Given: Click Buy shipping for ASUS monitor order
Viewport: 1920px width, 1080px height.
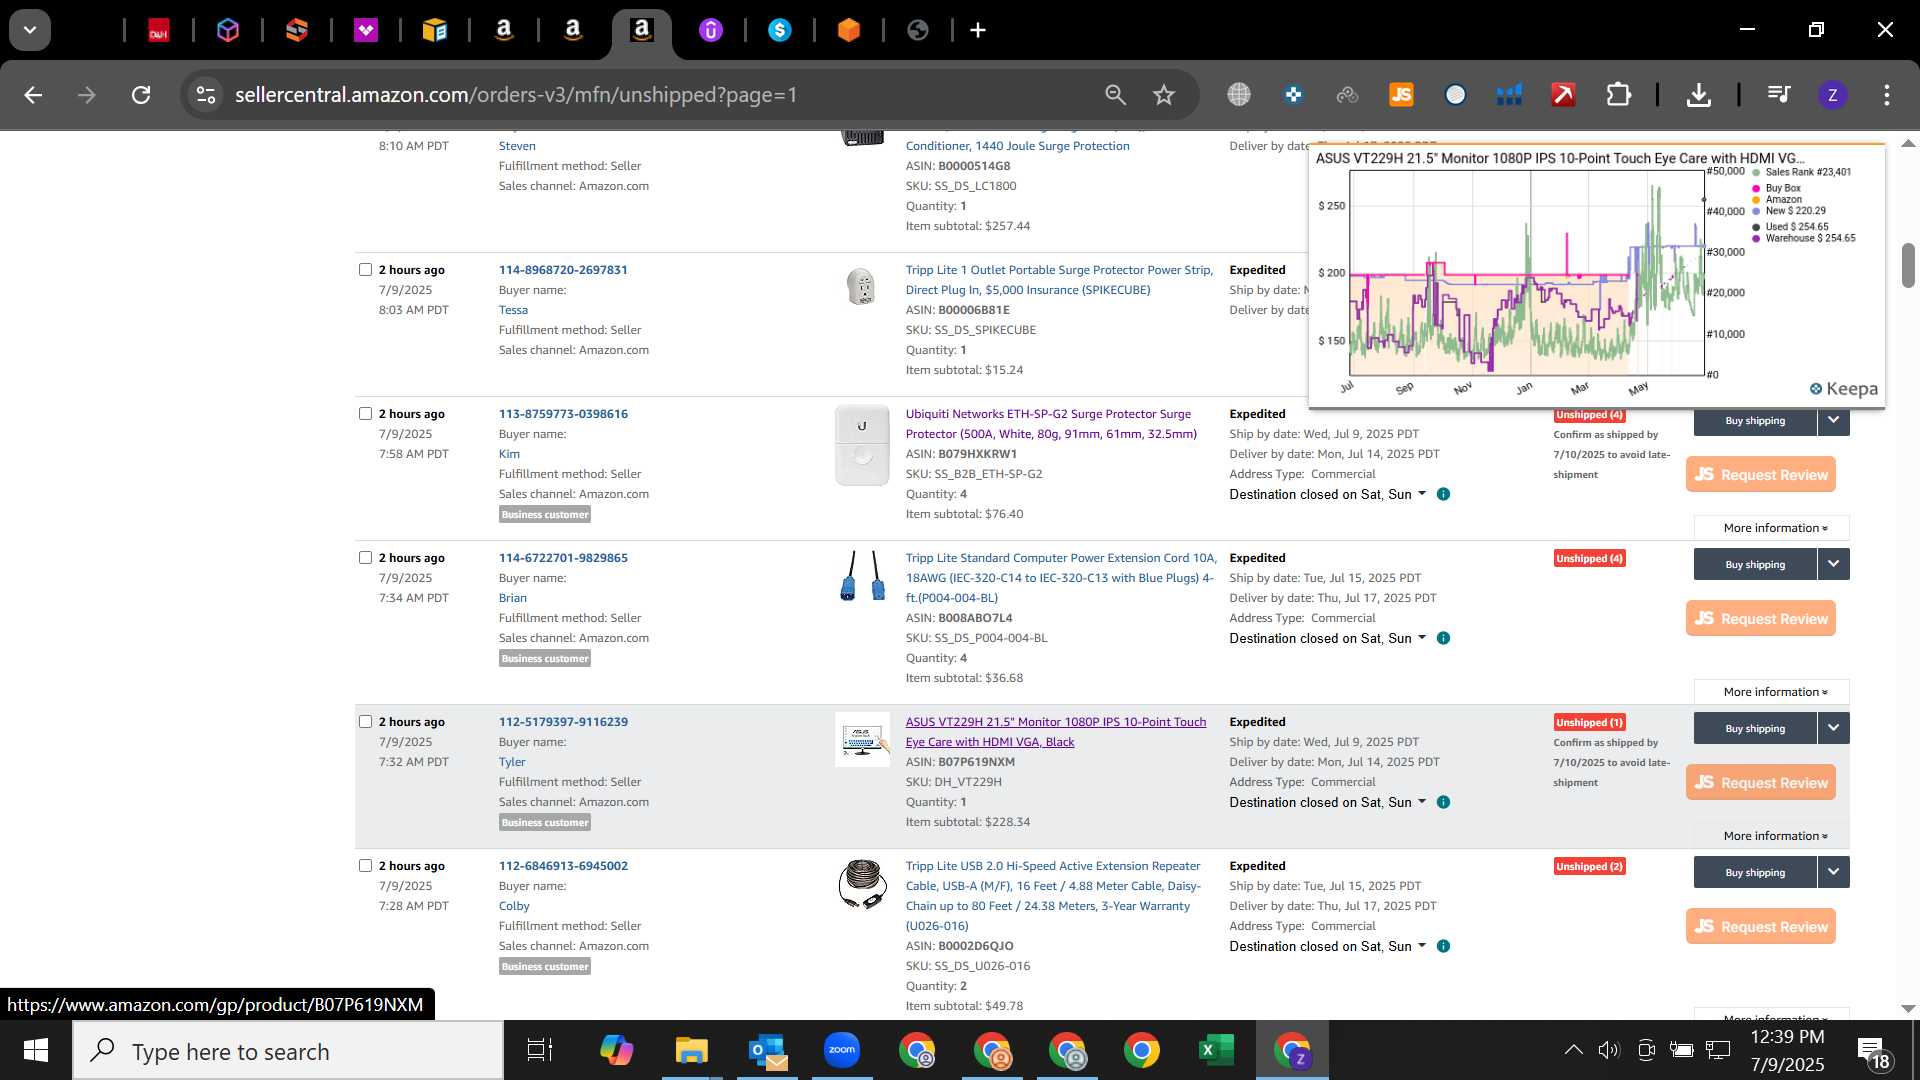Looking at the screenshot, I should pos(1755,728).
